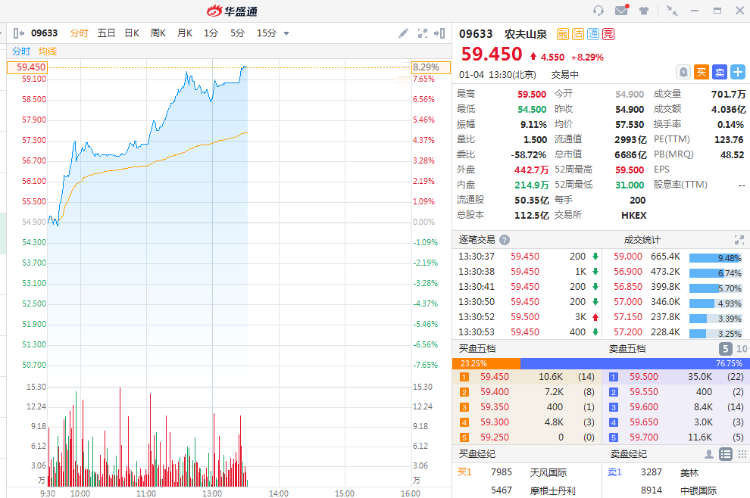
Task: Switch to 5分 chart tab
Action: [237, 33]
